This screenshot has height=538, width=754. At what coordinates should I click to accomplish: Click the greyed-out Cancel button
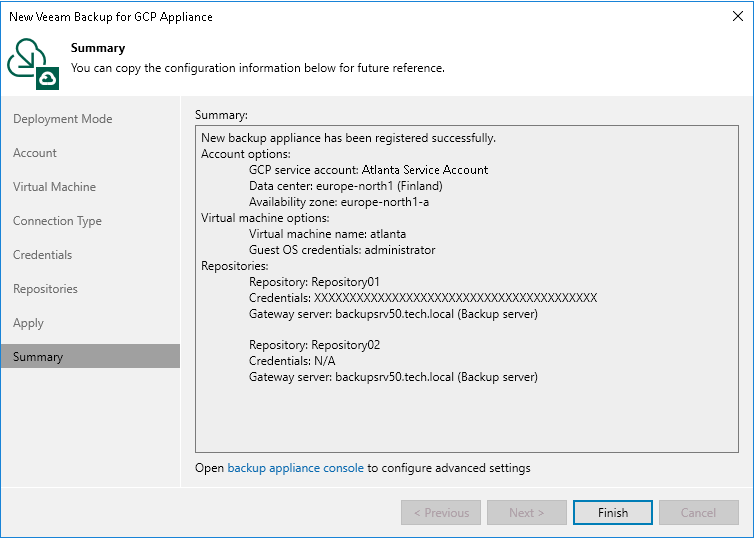point(698,513)
